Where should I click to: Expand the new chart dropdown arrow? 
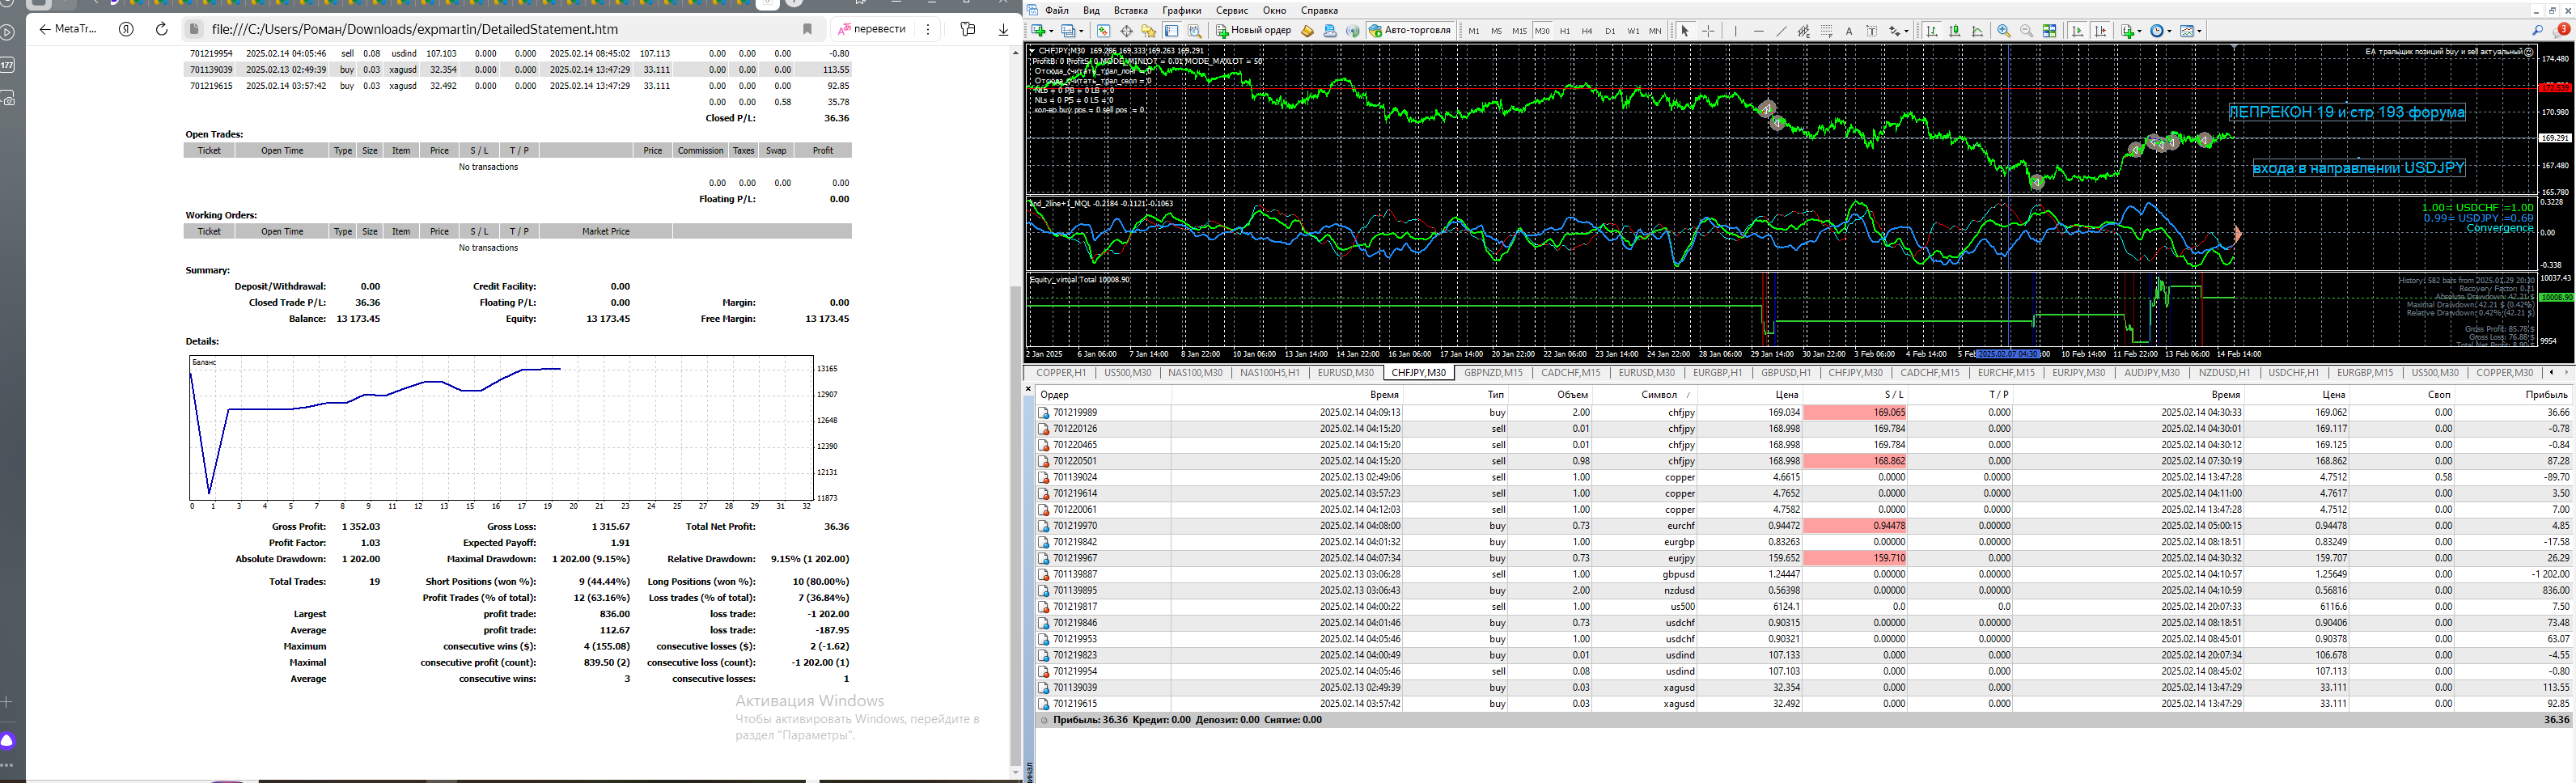tap(1050, 31)
